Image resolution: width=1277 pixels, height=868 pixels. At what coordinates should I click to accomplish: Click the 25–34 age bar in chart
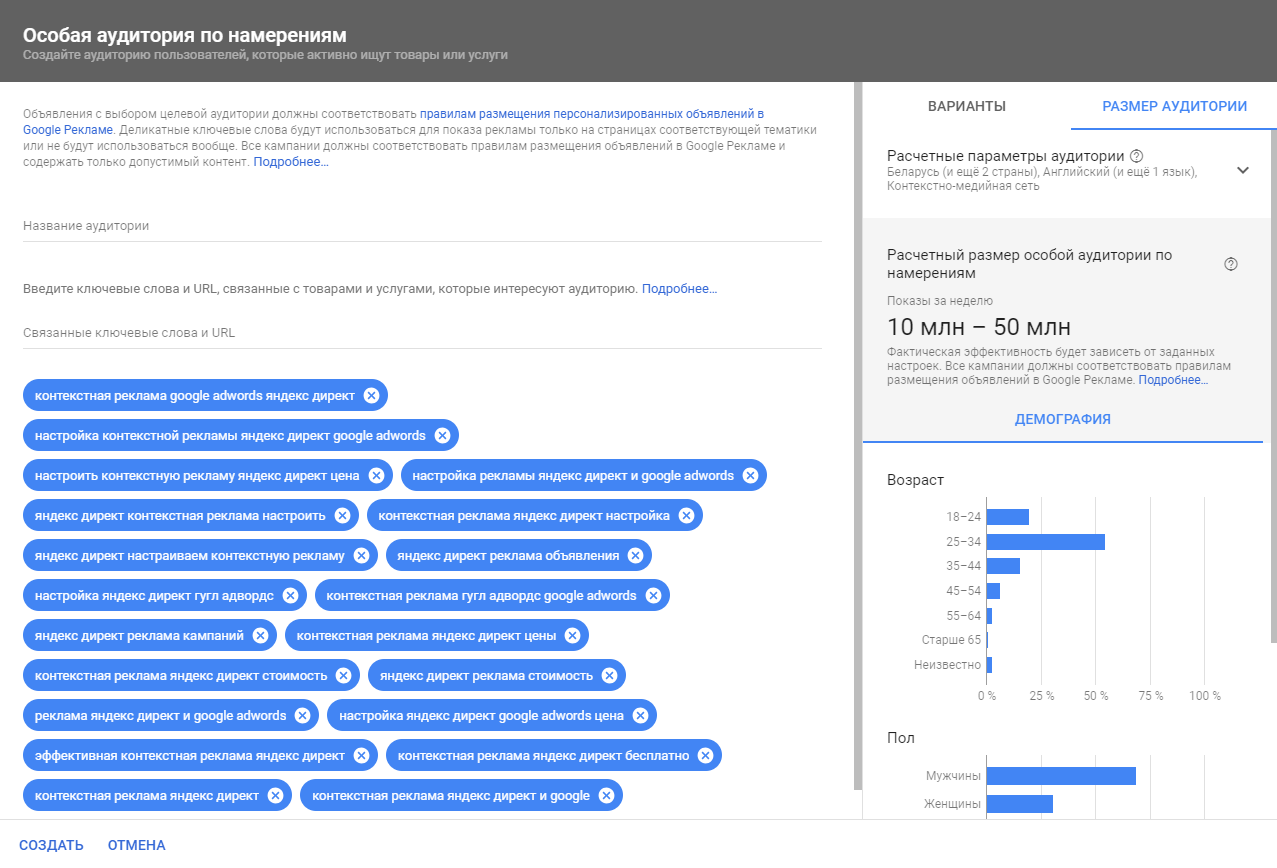pos(1046,542)
